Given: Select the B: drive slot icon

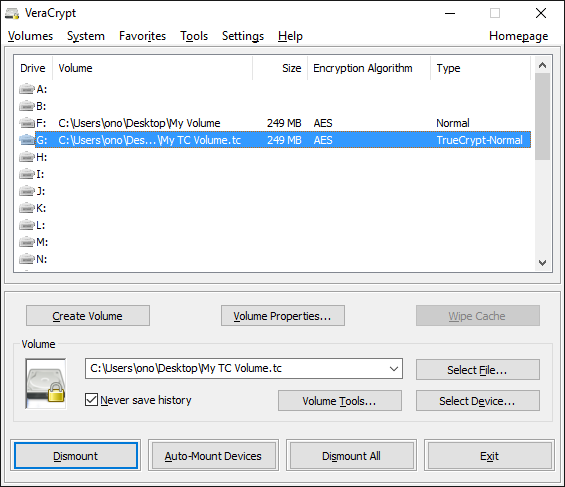Looking at the screenshot, I should point(27,106).
